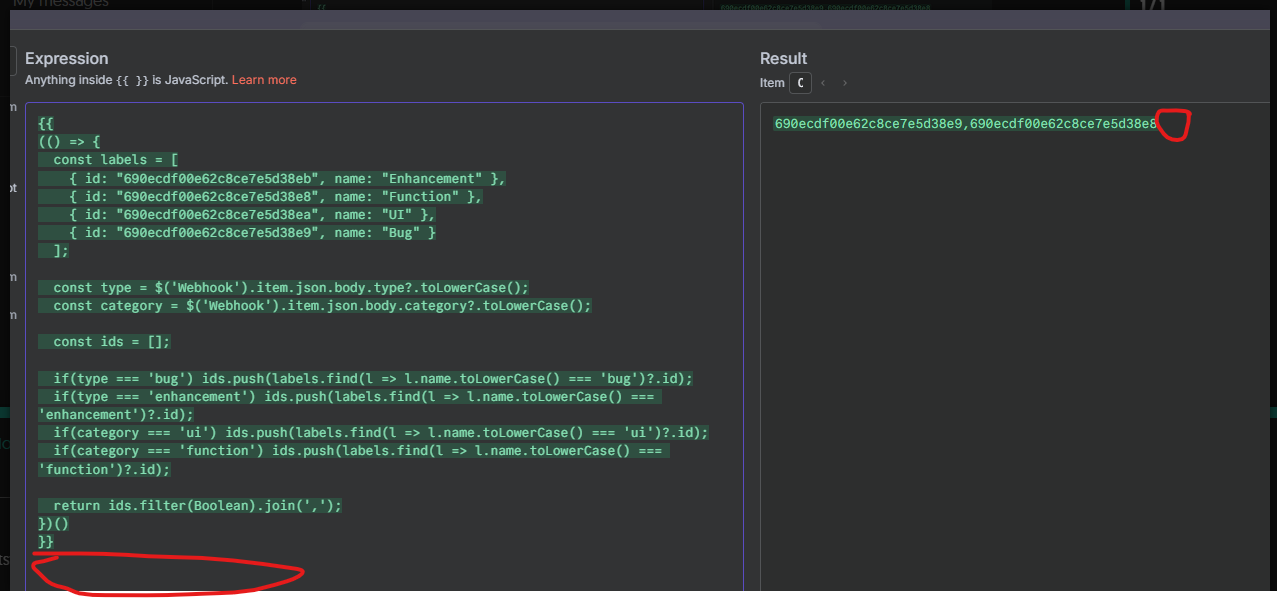Click the "const ids = [];" line
The width and height of the screenshot is (1277, 598).
pos(112,341)
